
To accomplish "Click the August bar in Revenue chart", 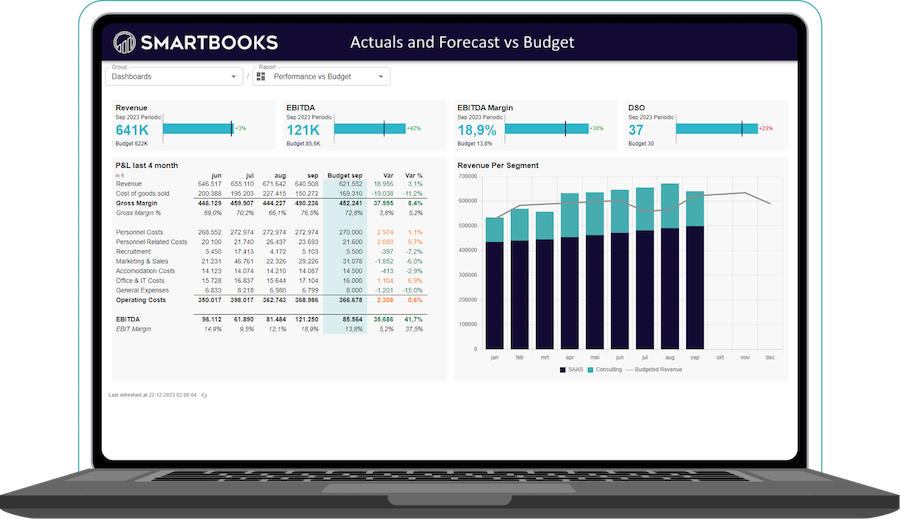I will (670, 270).
